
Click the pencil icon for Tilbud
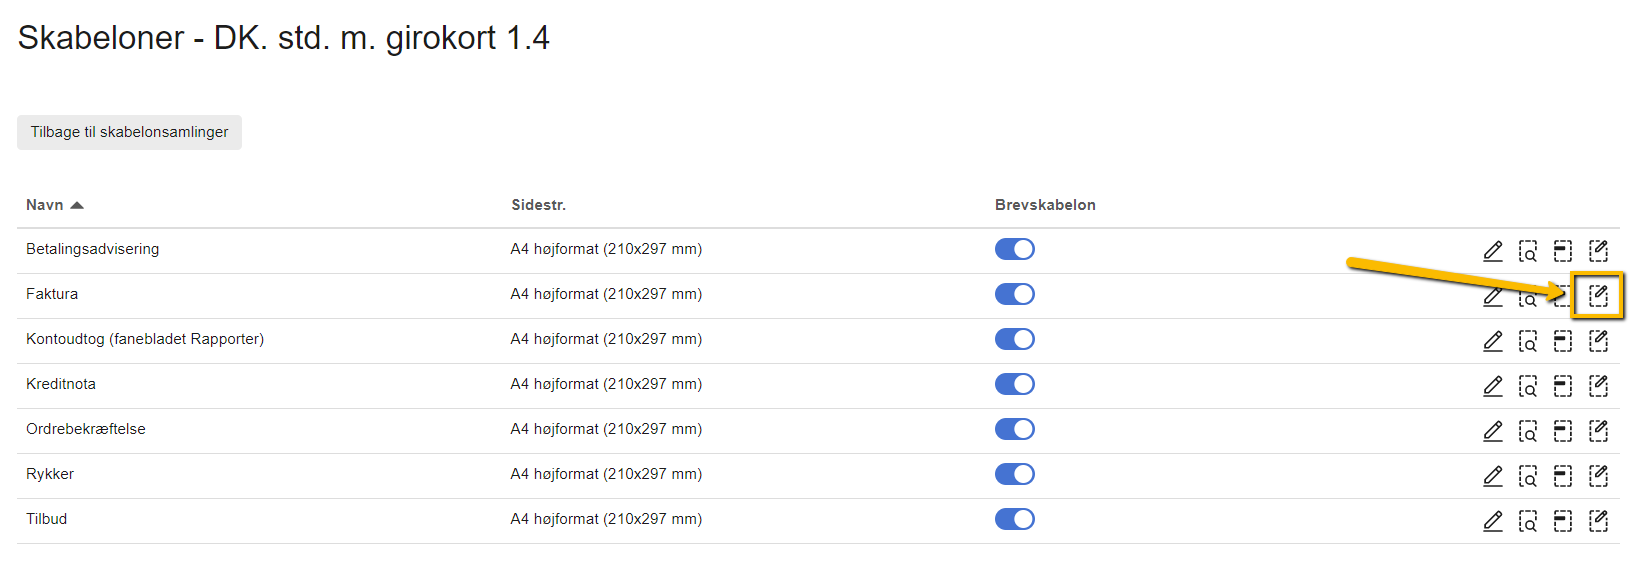click(1494, 519)
